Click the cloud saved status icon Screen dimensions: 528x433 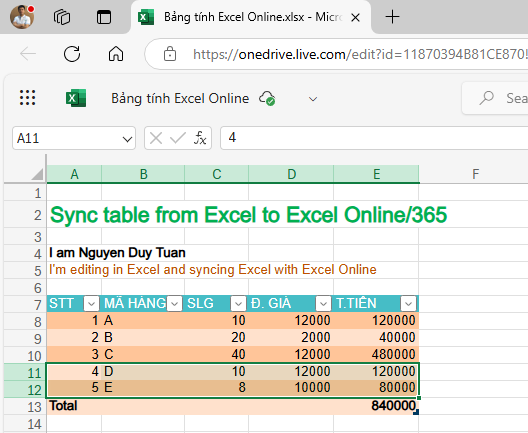click(x=267, y=98)
